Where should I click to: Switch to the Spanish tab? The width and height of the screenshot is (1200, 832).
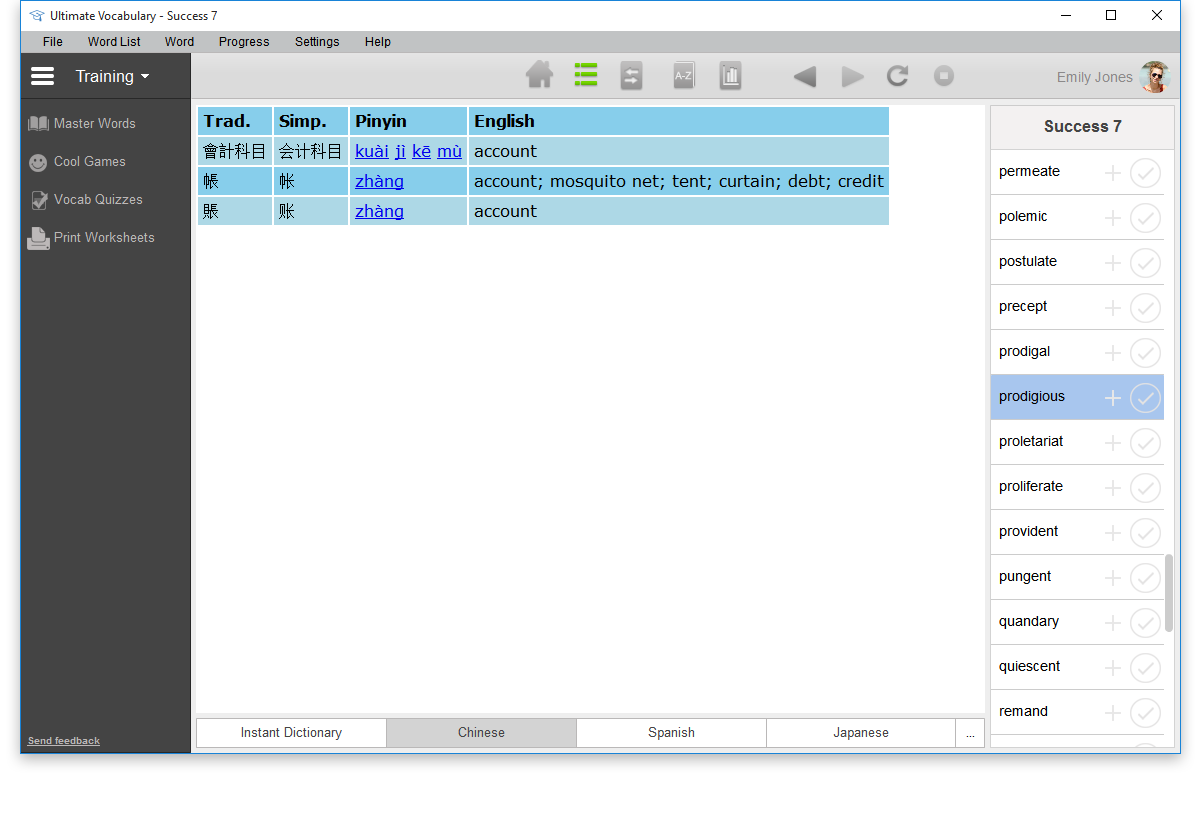click(671, 733)
